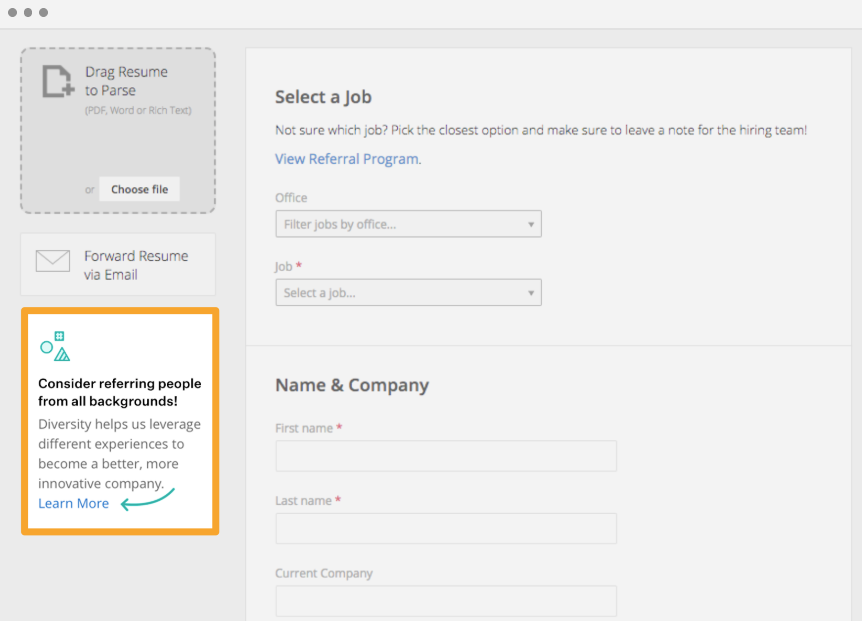The height and width of the screenshot is (621, 862).
Task: Click the teal geometric shapes diversity icon
Action: tap(55, 346)
